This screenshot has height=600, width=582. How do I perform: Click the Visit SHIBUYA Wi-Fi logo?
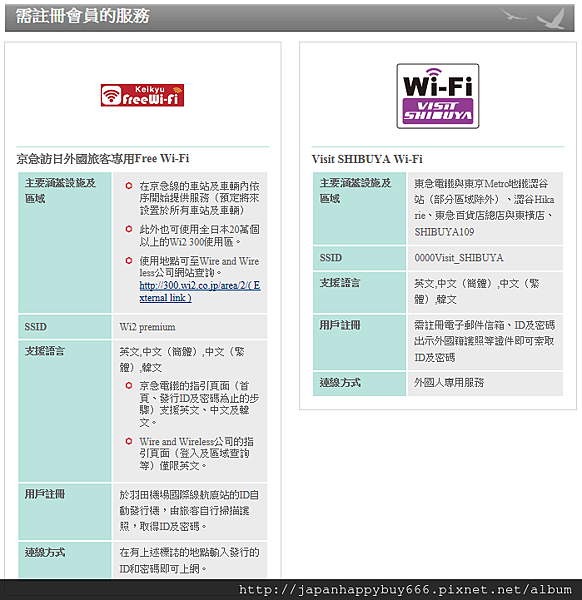point(438,96)
